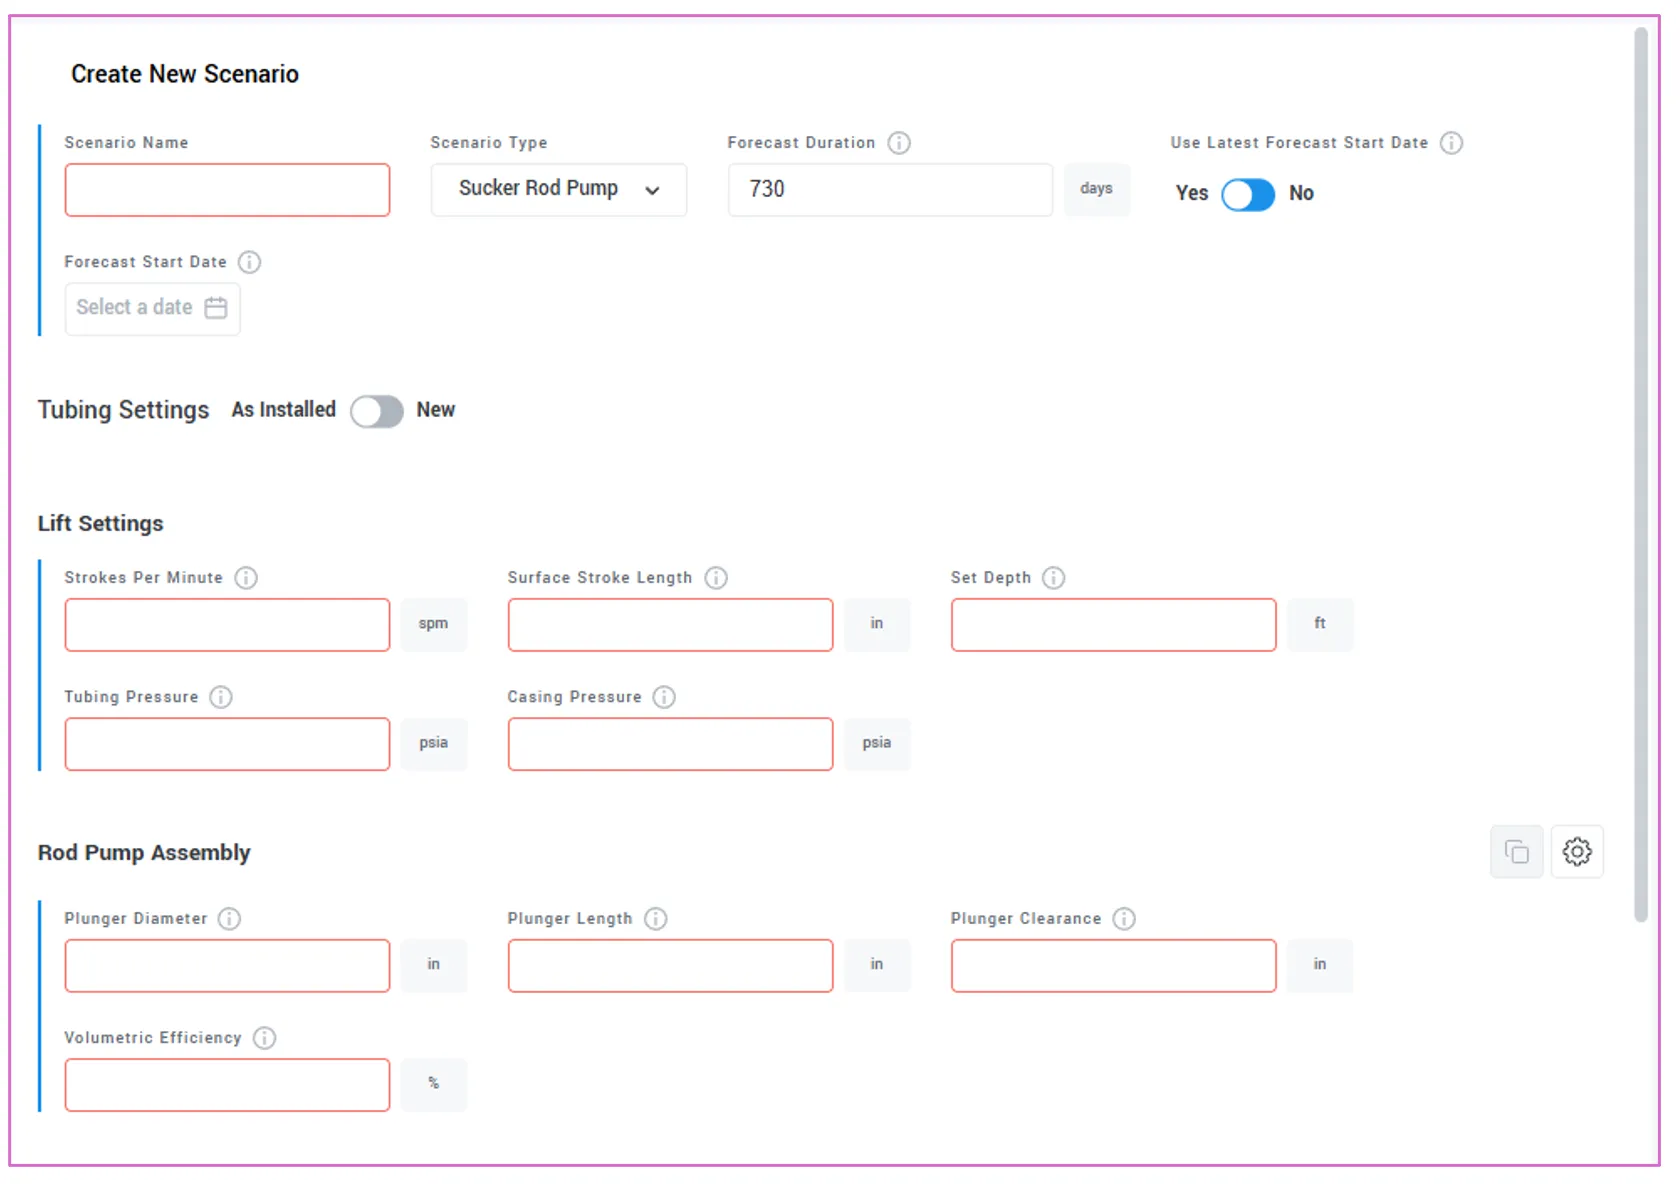Click the '%' unit label
Image resolution: width=1680 pixels, height=1186 pixels.
coord(434,1084)
